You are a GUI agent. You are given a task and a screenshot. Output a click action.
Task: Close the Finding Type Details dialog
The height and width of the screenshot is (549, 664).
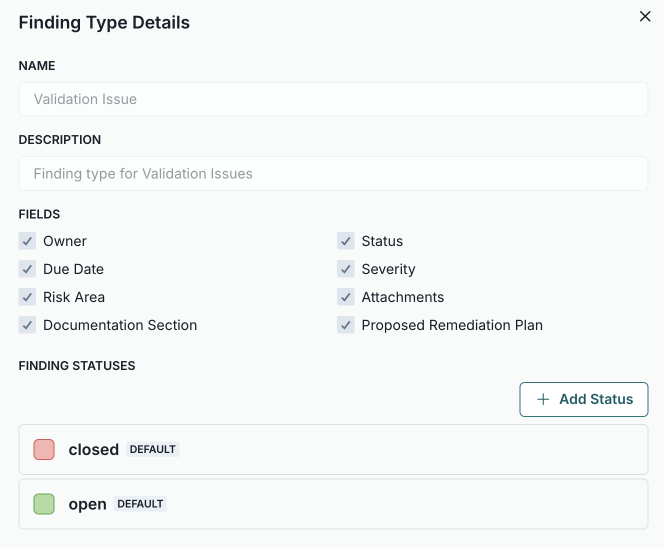645,17
